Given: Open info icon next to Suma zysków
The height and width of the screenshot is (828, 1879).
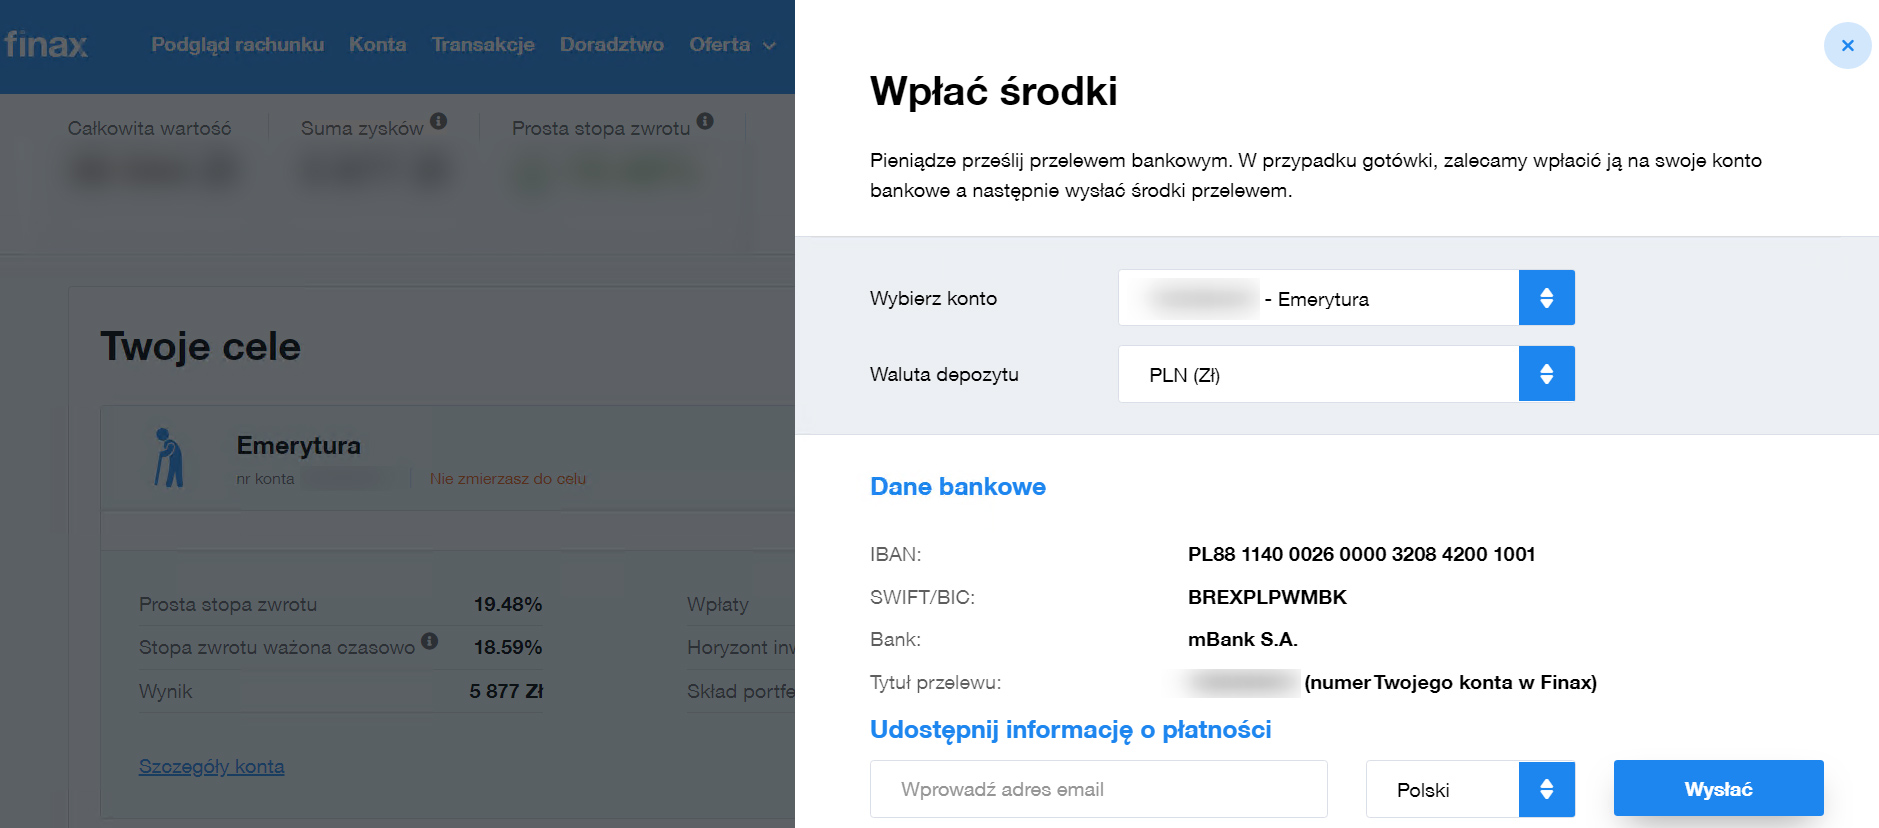Looking at the screenshot, I should 438,121.
